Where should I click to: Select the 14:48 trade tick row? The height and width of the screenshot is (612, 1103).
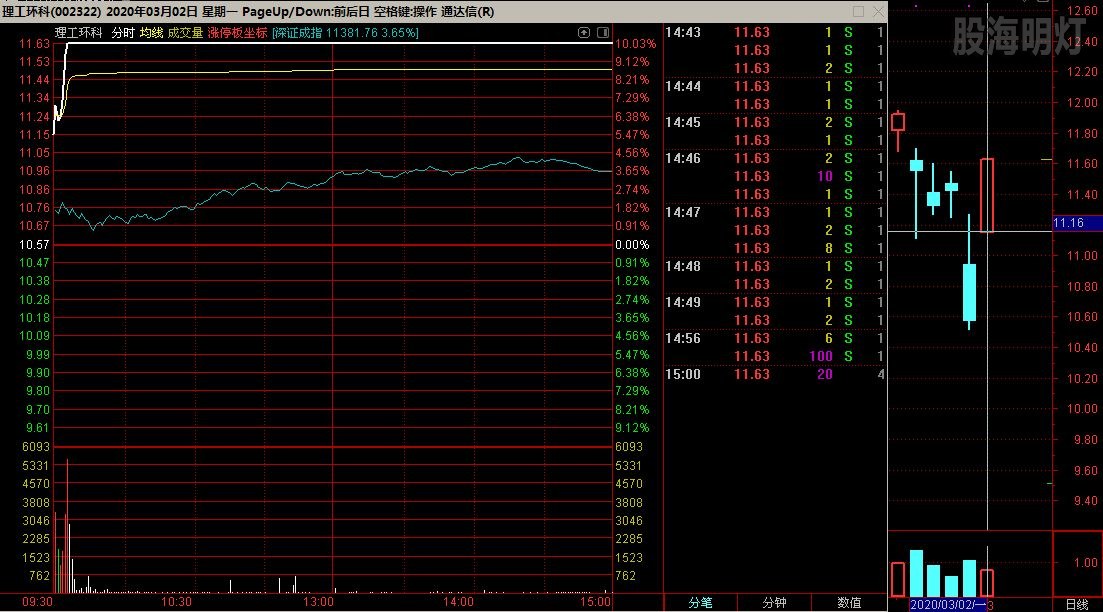774,267
